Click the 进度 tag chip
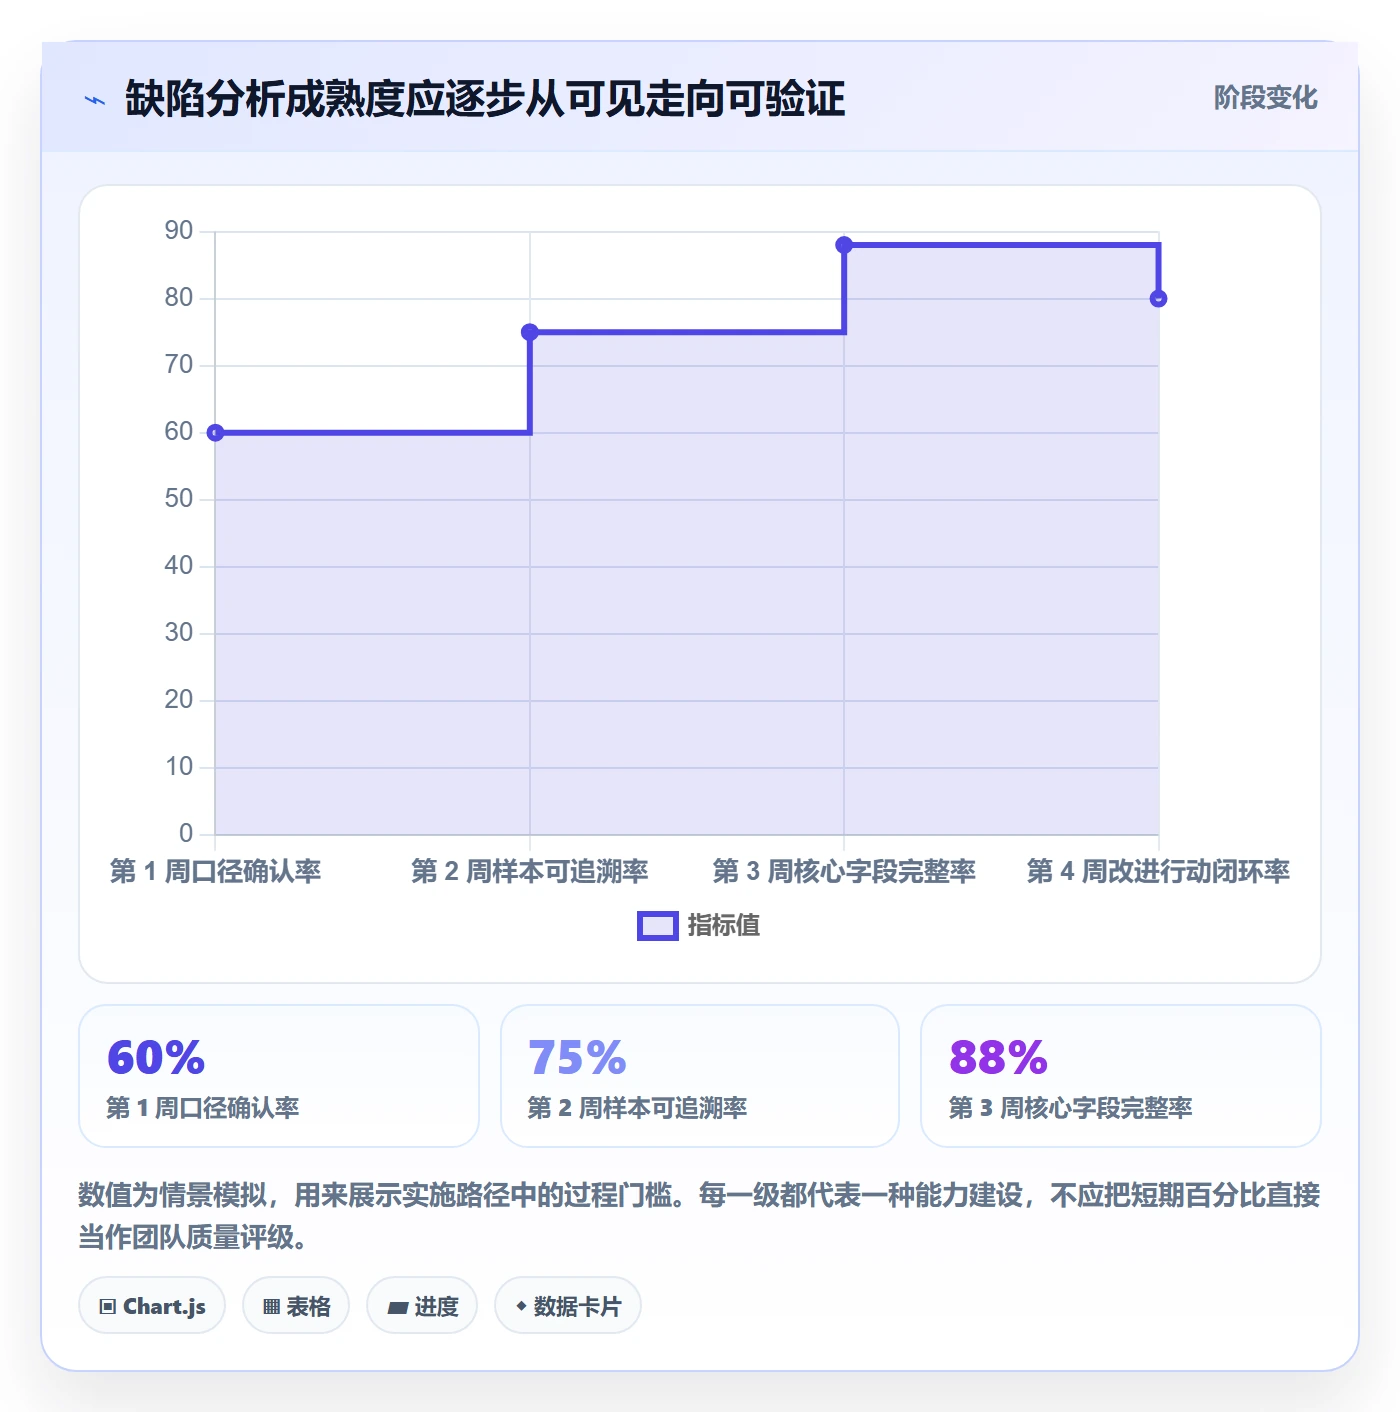Viewport: 1400px width, 1412px height. [422, 1306]
